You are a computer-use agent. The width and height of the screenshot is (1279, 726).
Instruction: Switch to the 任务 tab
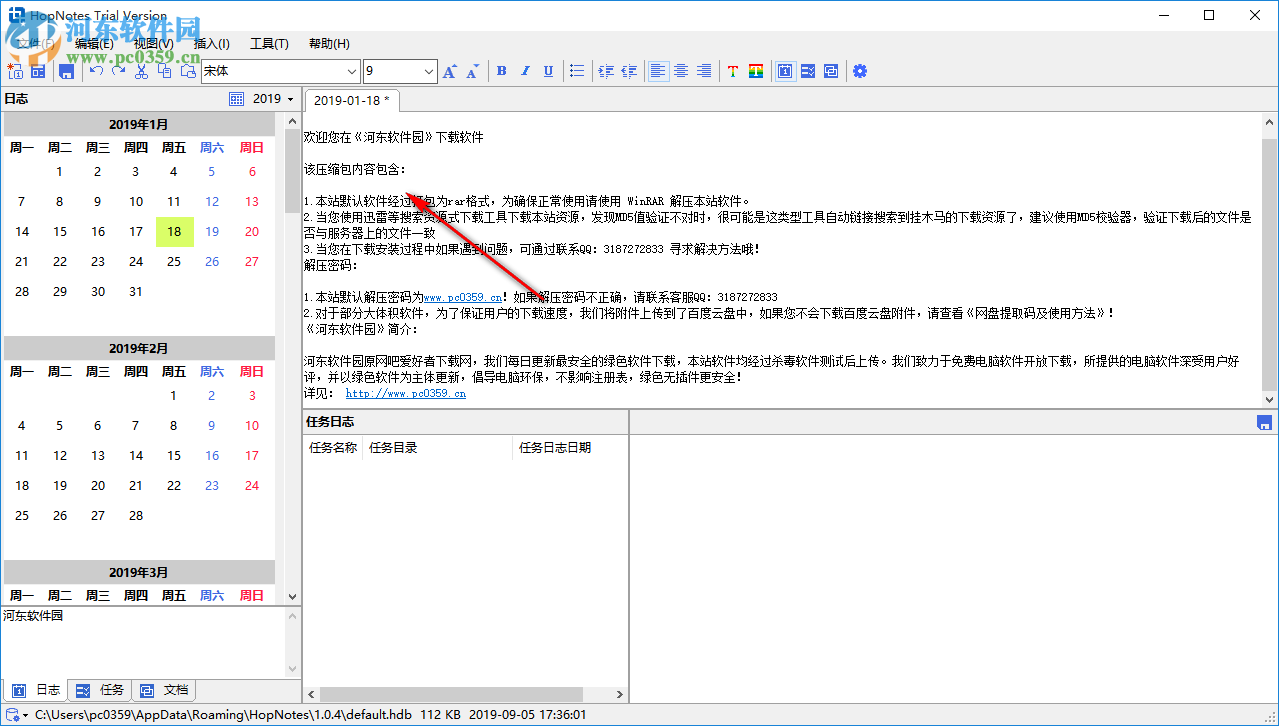click(x=99, y=689)
